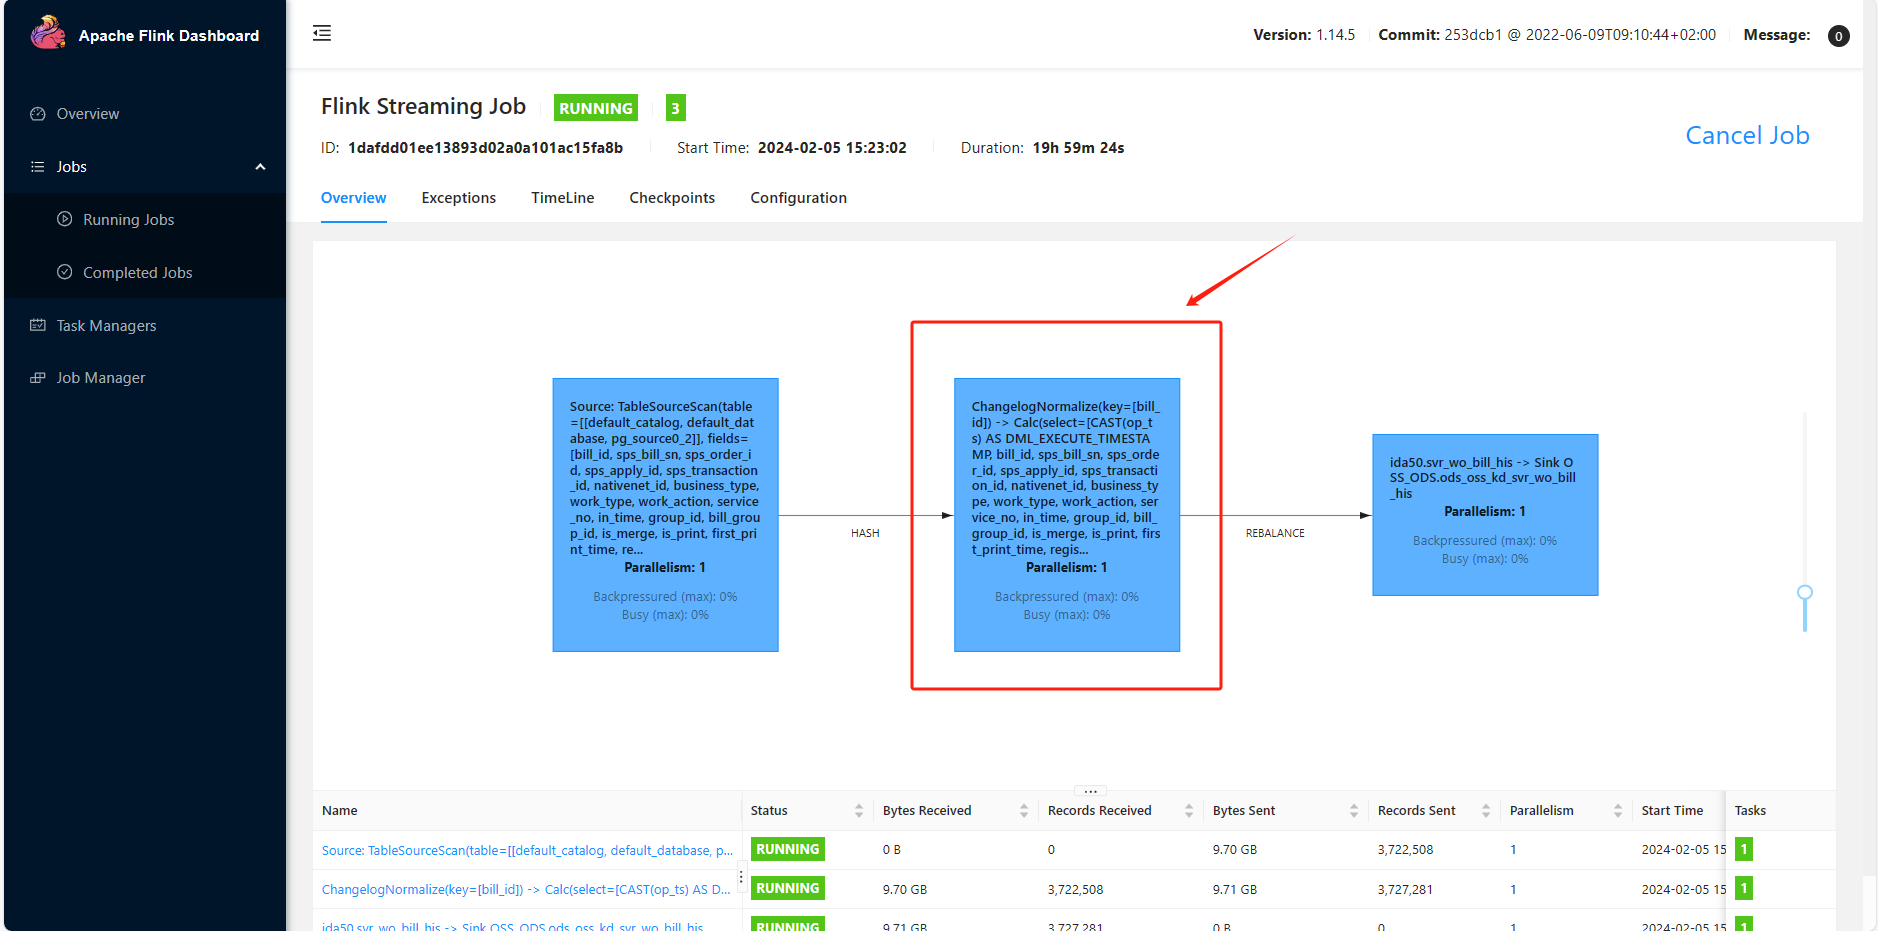Click the start time 2024-02-05 15:23:02
The height and width of the screenshot is (931, 1878).
coord(832,148)
